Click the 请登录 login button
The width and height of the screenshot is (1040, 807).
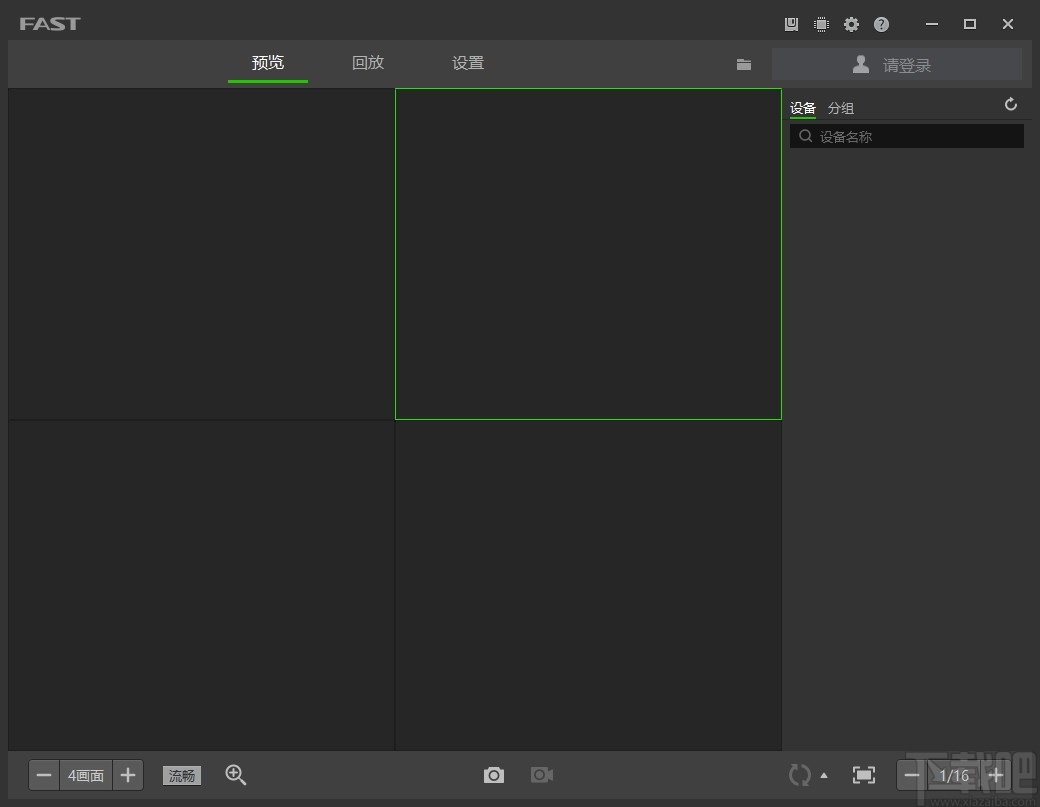click(897, 64)
